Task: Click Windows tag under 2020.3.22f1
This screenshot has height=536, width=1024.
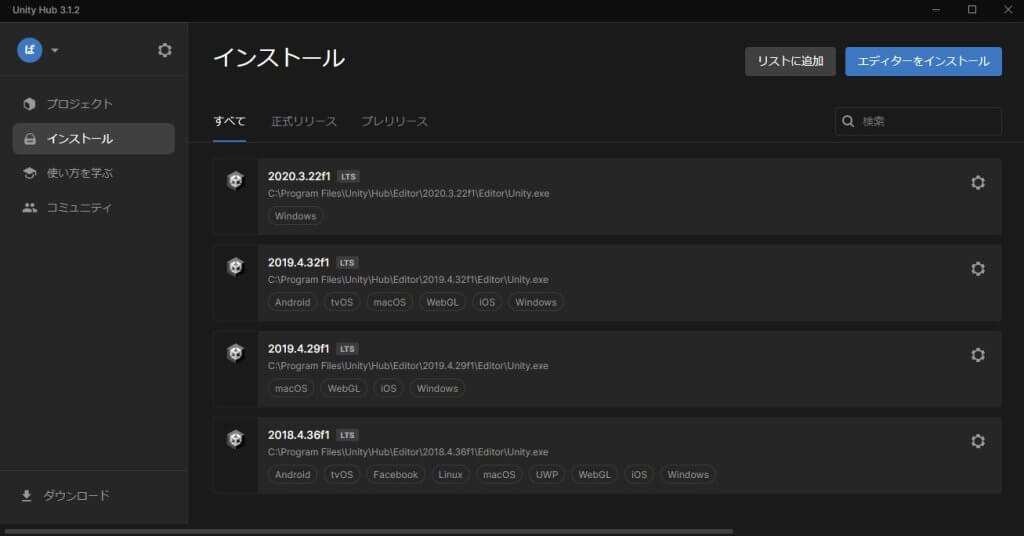Action: coord(295,216)
